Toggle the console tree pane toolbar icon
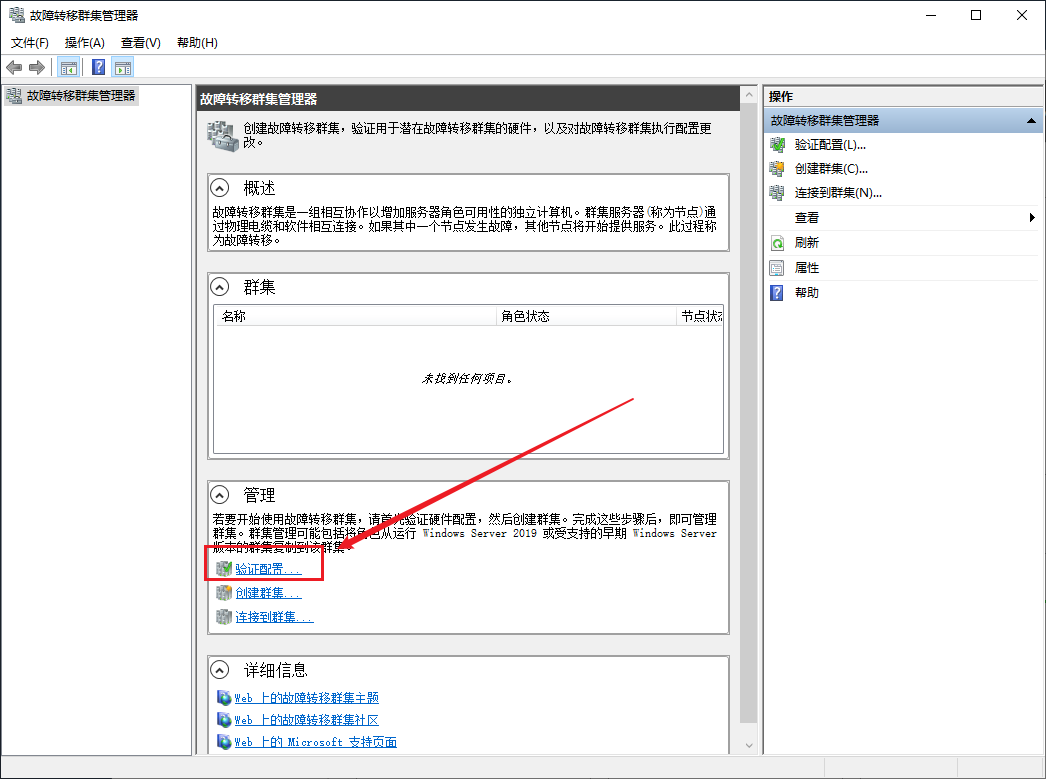The width and height of the screenshot is (1046, 779). 69,67
